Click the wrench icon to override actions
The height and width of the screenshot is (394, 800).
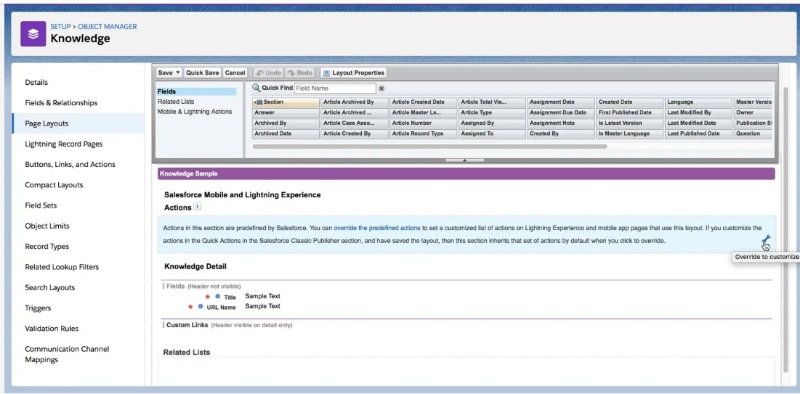point(765,240)
